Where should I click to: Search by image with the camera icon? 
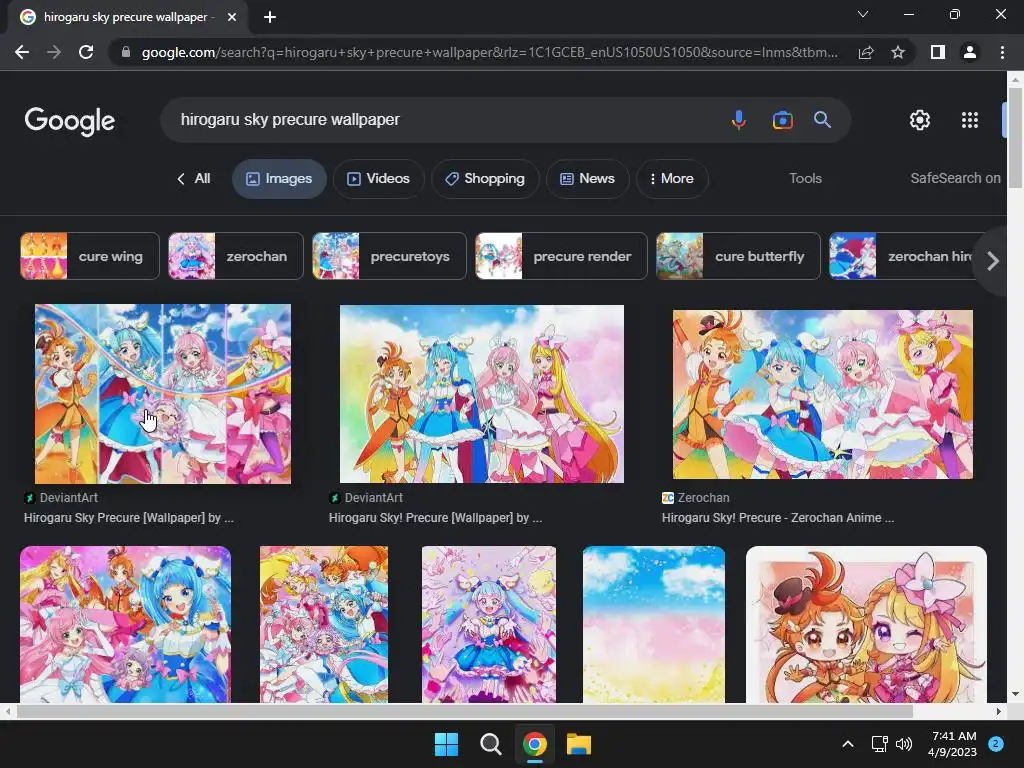tap(782, 120)
